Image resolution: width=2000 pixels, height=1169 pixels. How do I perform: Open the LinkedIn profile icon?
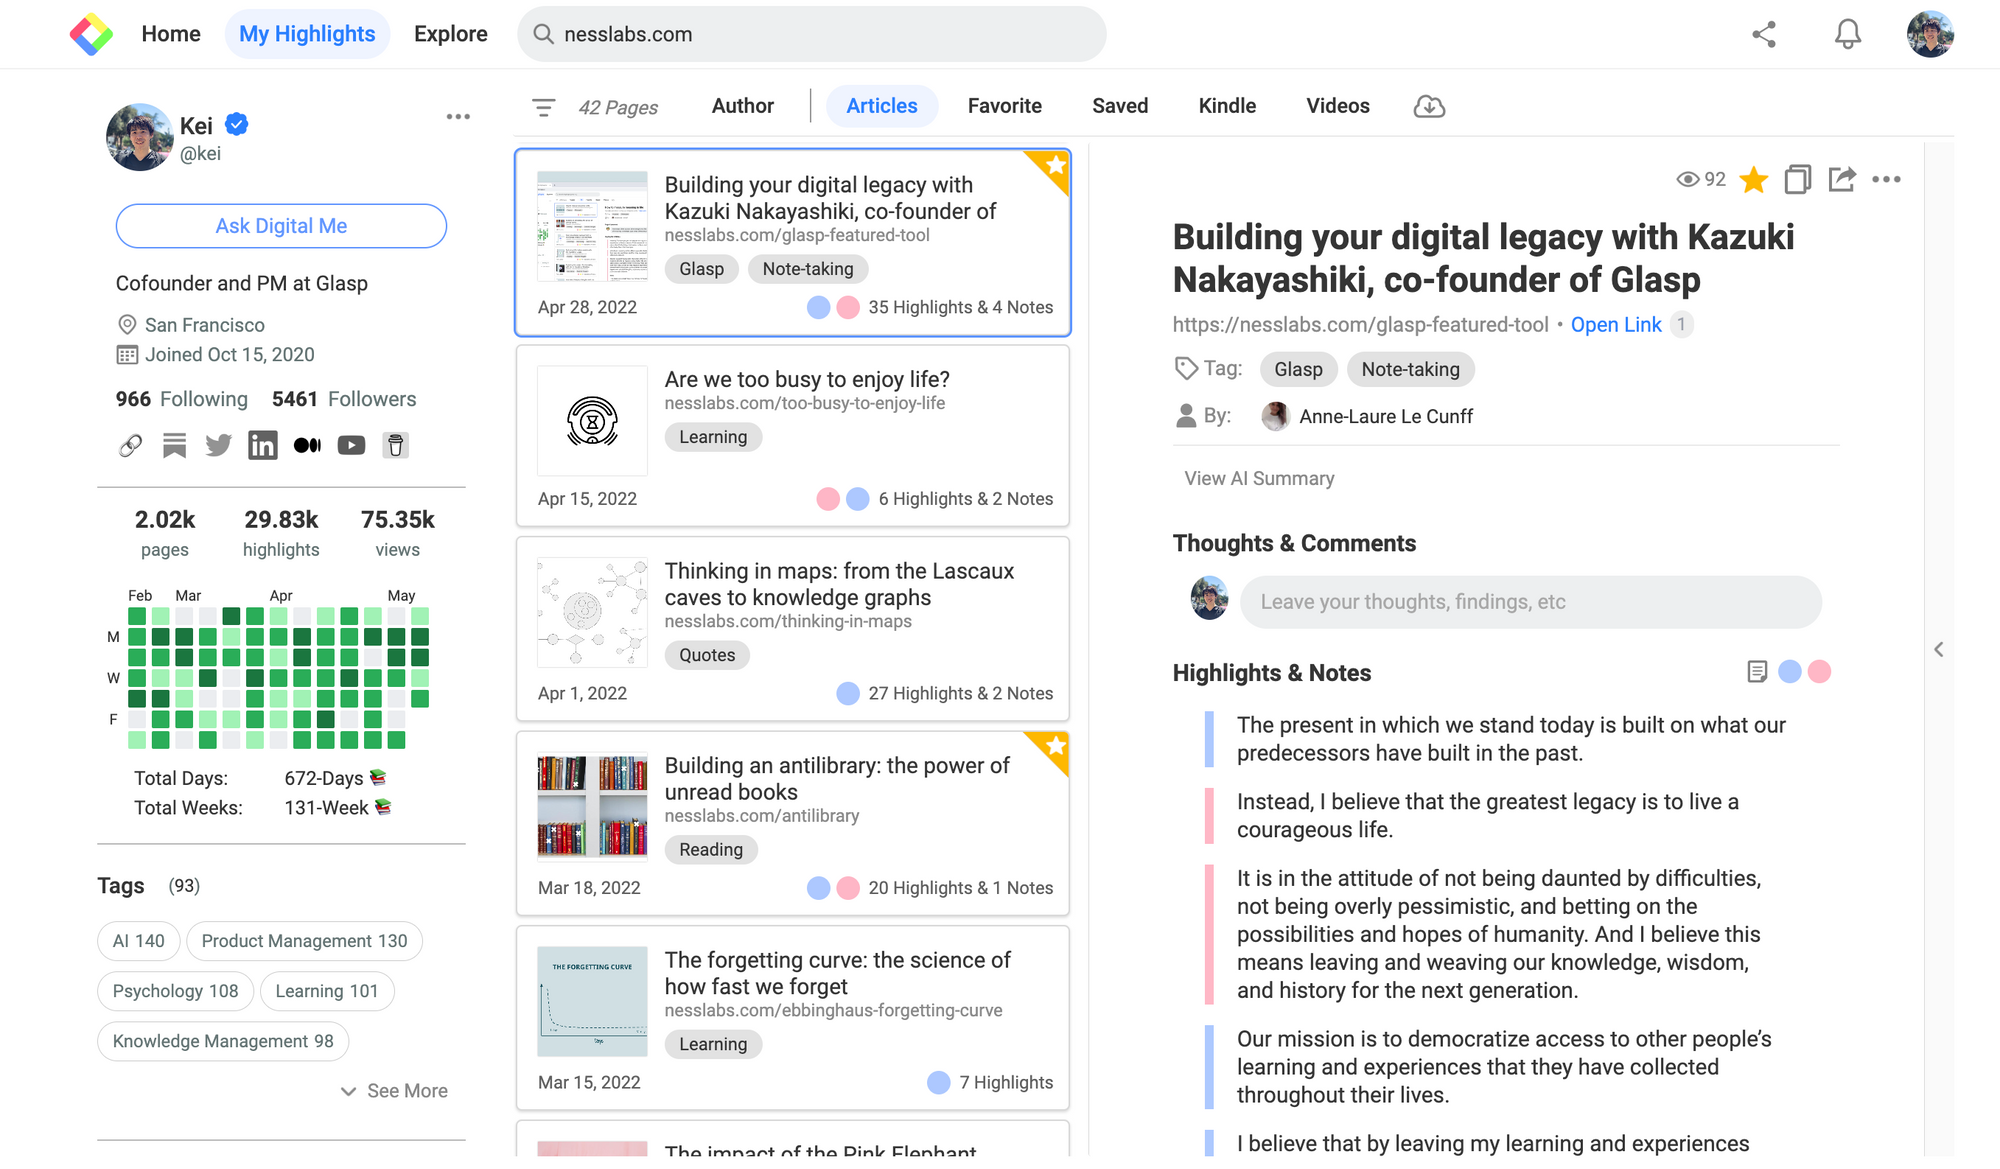263,445
